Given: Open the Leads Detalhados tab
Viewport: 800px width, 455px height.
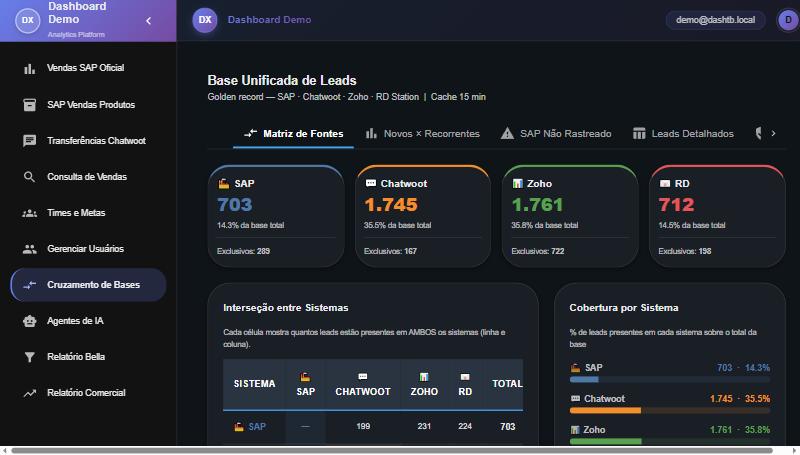Looking at the screenshot, I should click(683, 134).
